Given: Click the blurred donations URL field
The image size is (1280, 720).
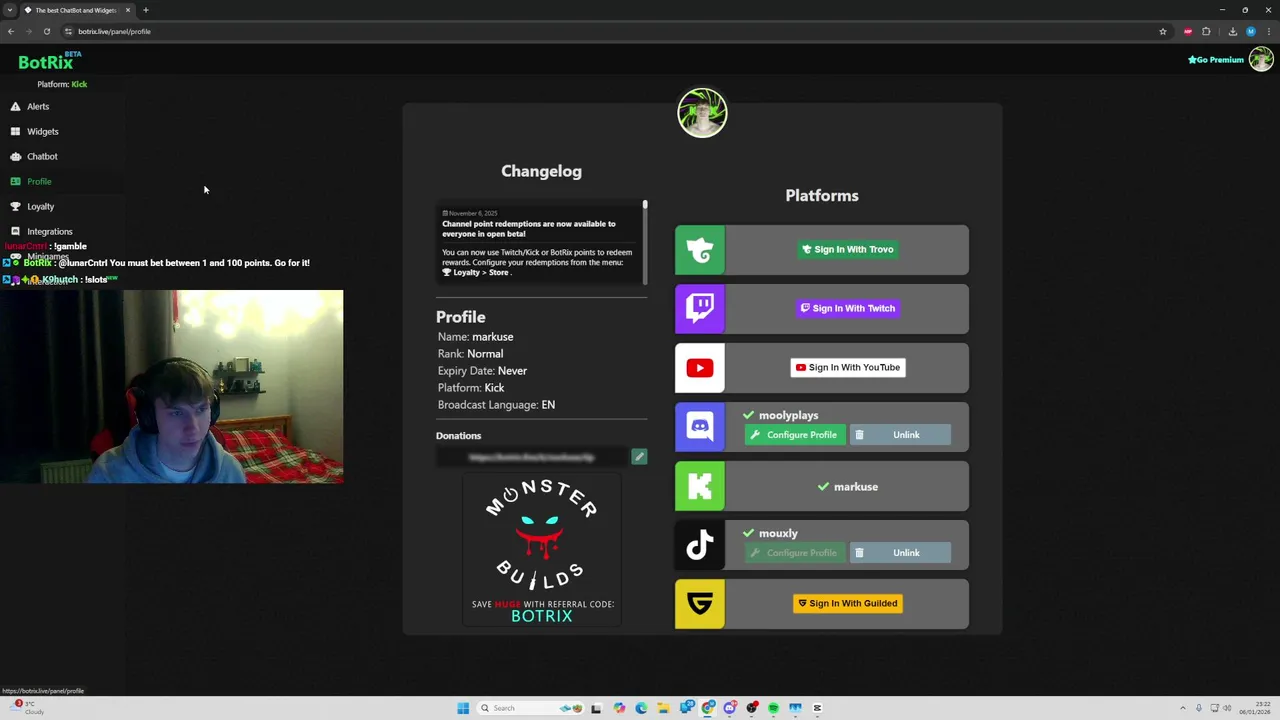Looking at the screenshot, I should tap(532, 457).
